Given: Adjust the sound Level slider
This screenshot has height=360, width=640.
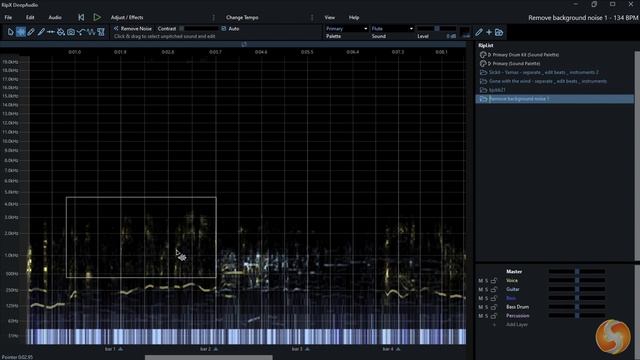Looking at the screenshot, I should click(x=436, y=29).
